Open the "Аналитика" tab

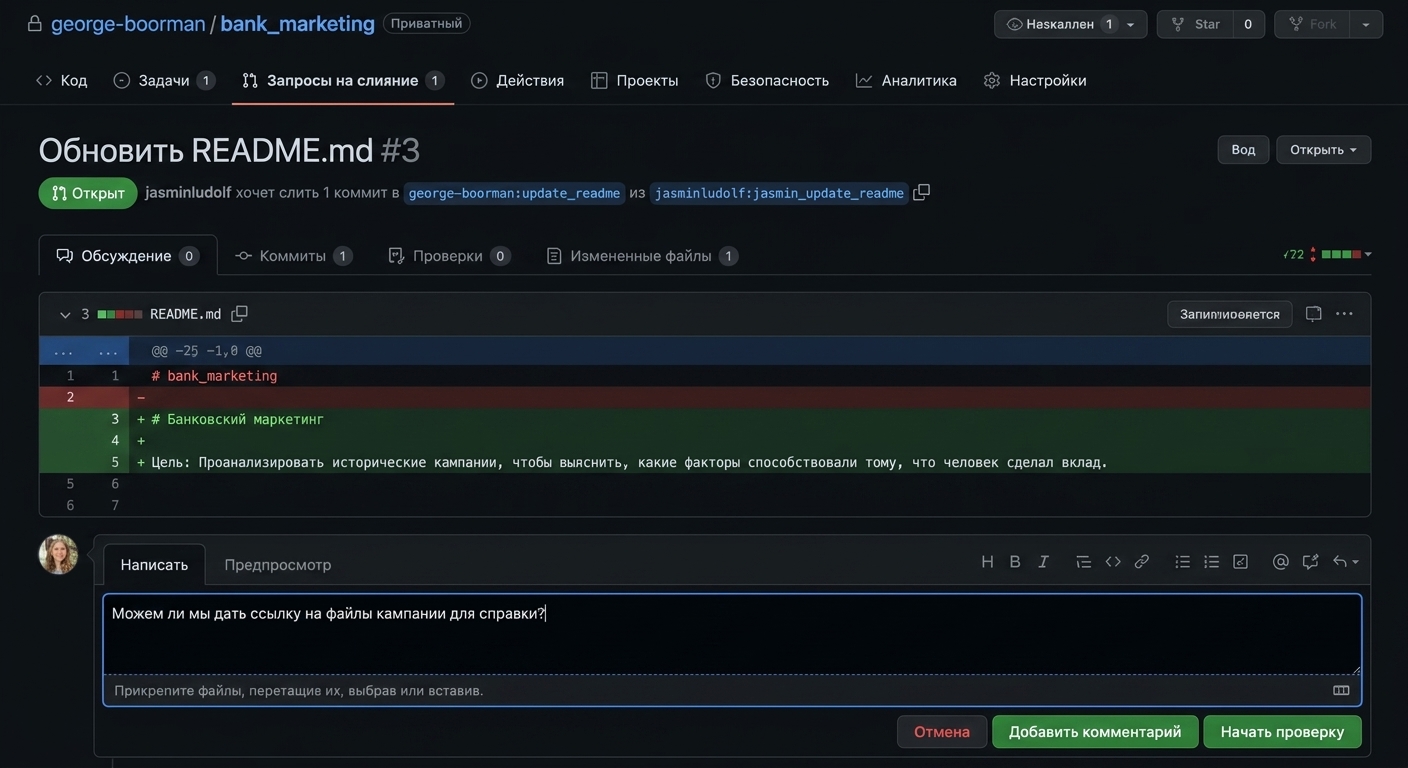point(906,80)
